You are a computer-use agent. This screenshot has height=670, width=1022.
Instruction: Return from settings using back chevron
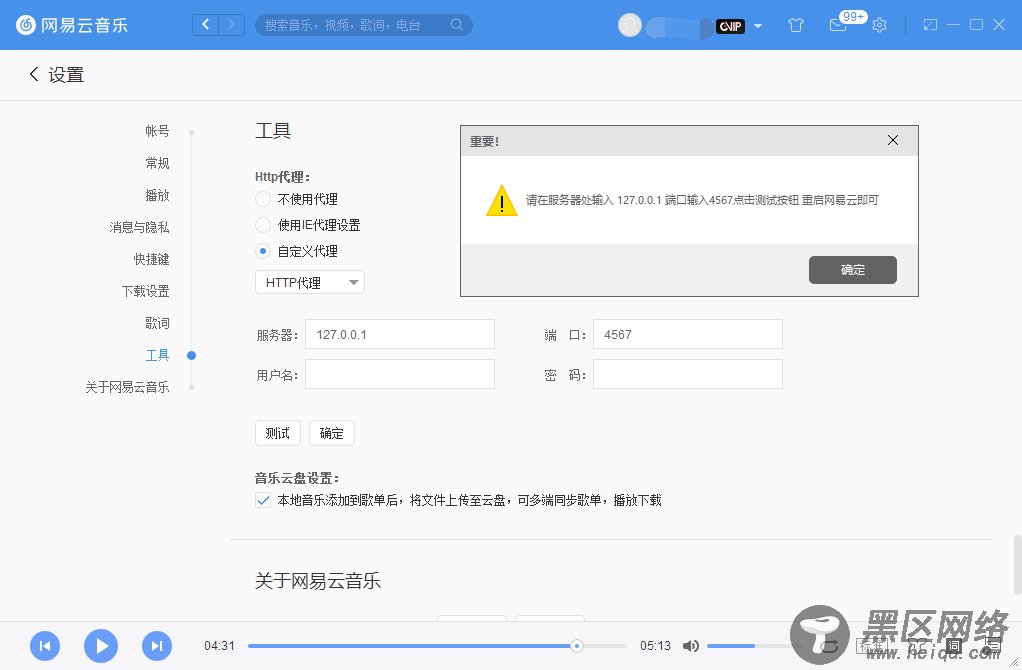coord(34,74)
